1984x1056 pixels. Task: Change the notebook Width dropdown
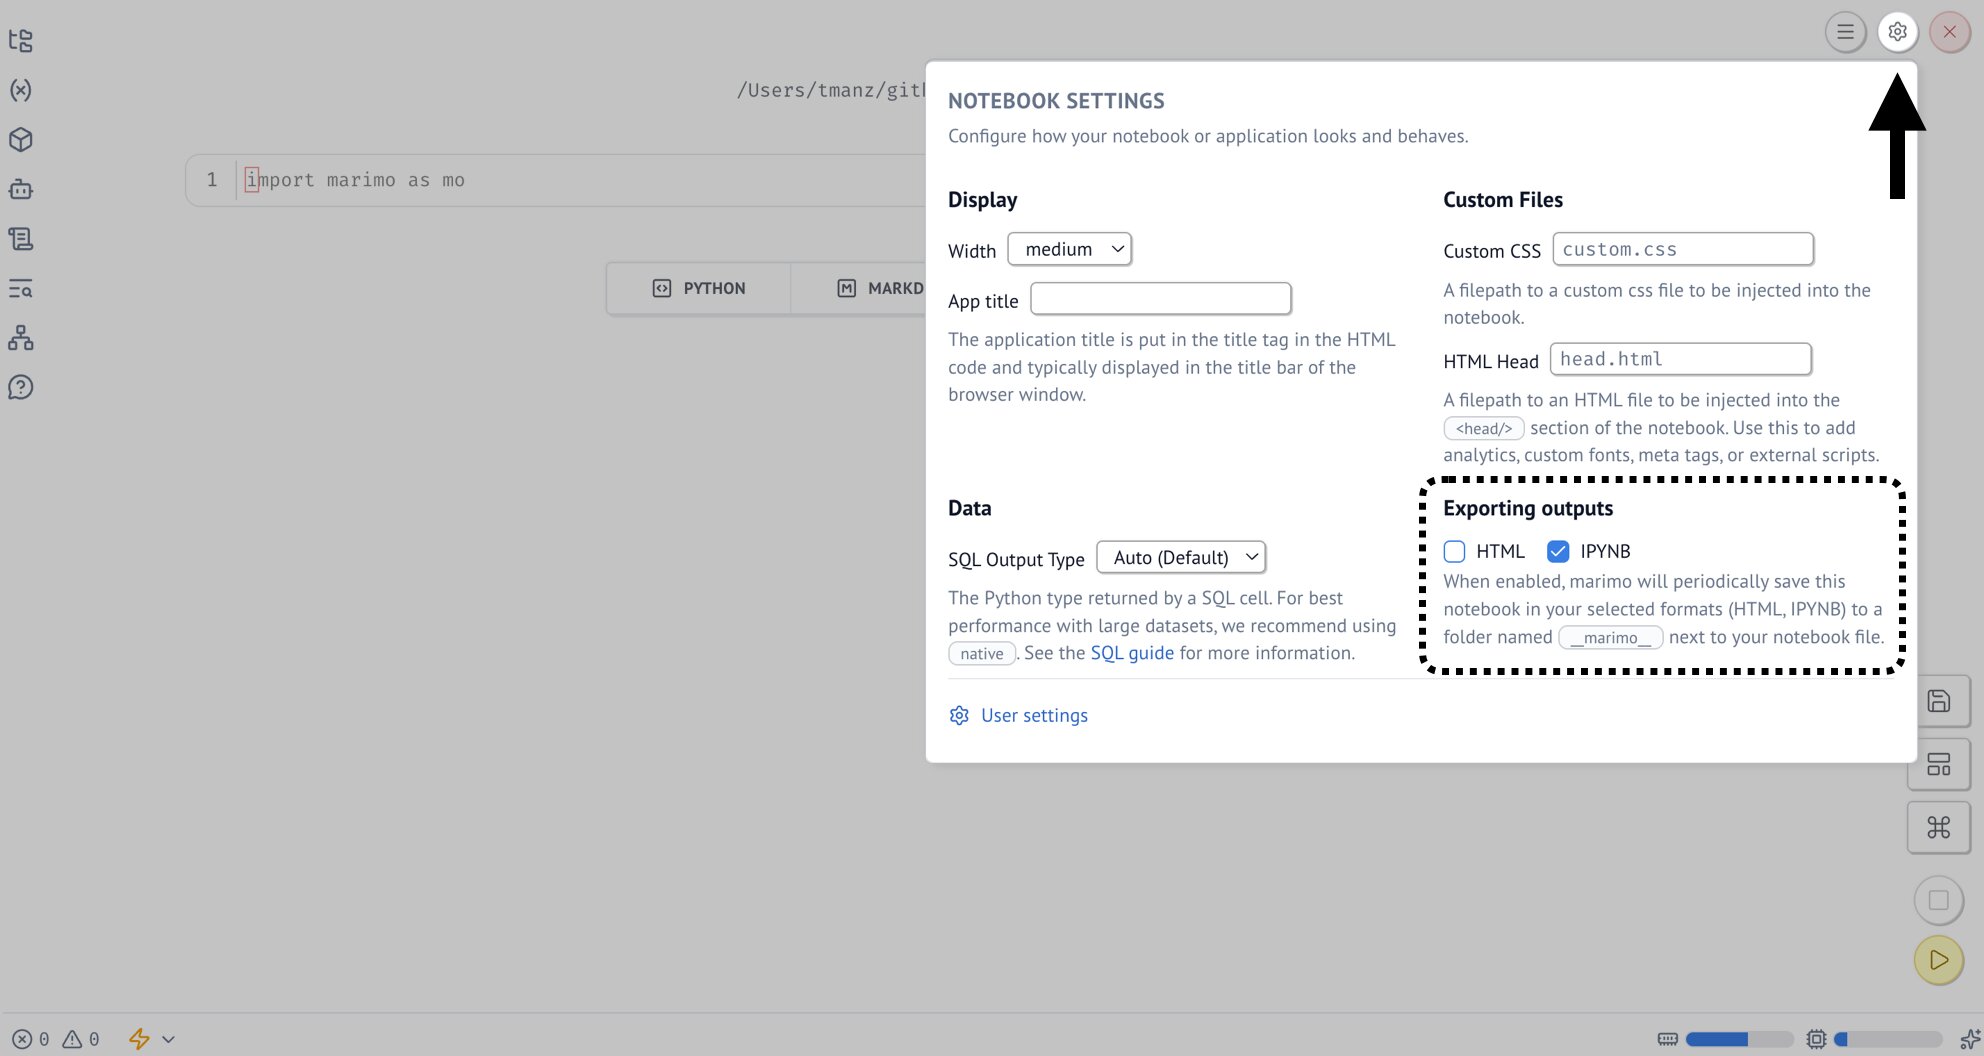click(x=1069, y=249)
